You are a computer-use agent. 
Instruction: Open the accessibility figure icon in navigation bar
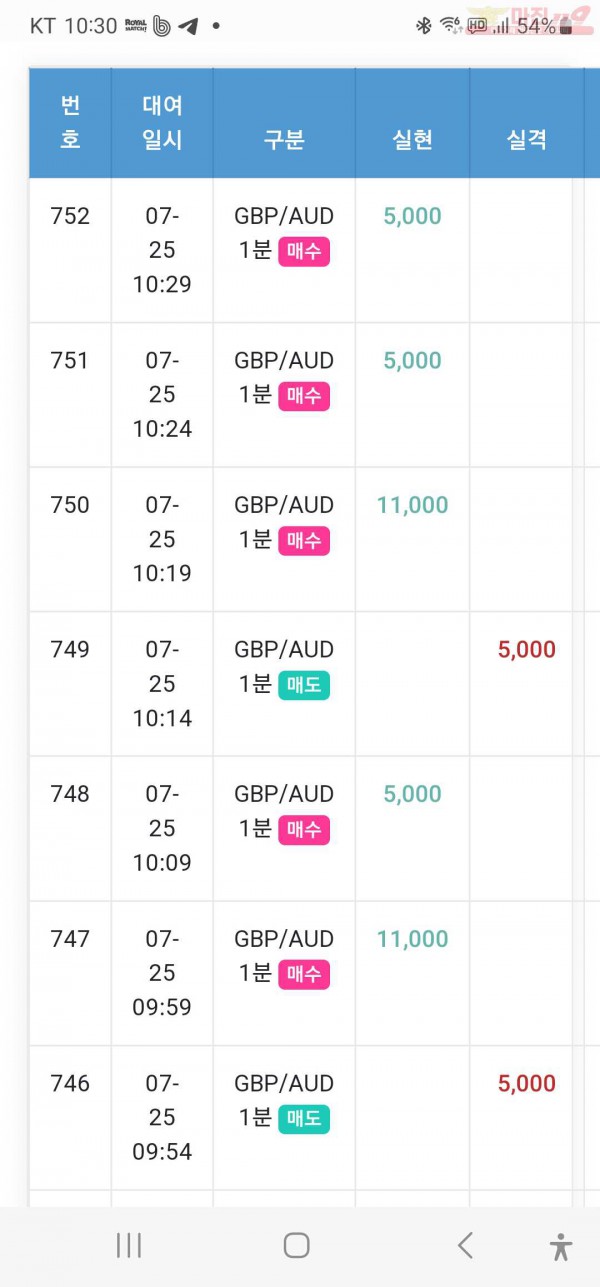point(561,1246)
